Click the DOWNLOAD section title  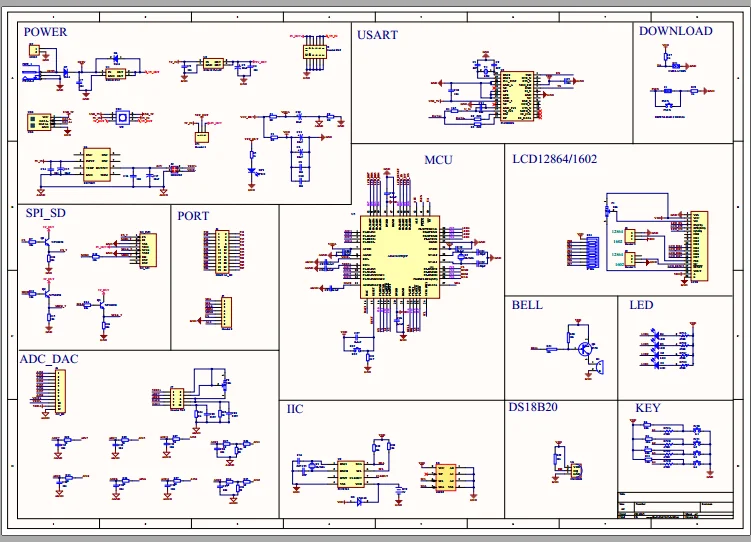[676, 31]
